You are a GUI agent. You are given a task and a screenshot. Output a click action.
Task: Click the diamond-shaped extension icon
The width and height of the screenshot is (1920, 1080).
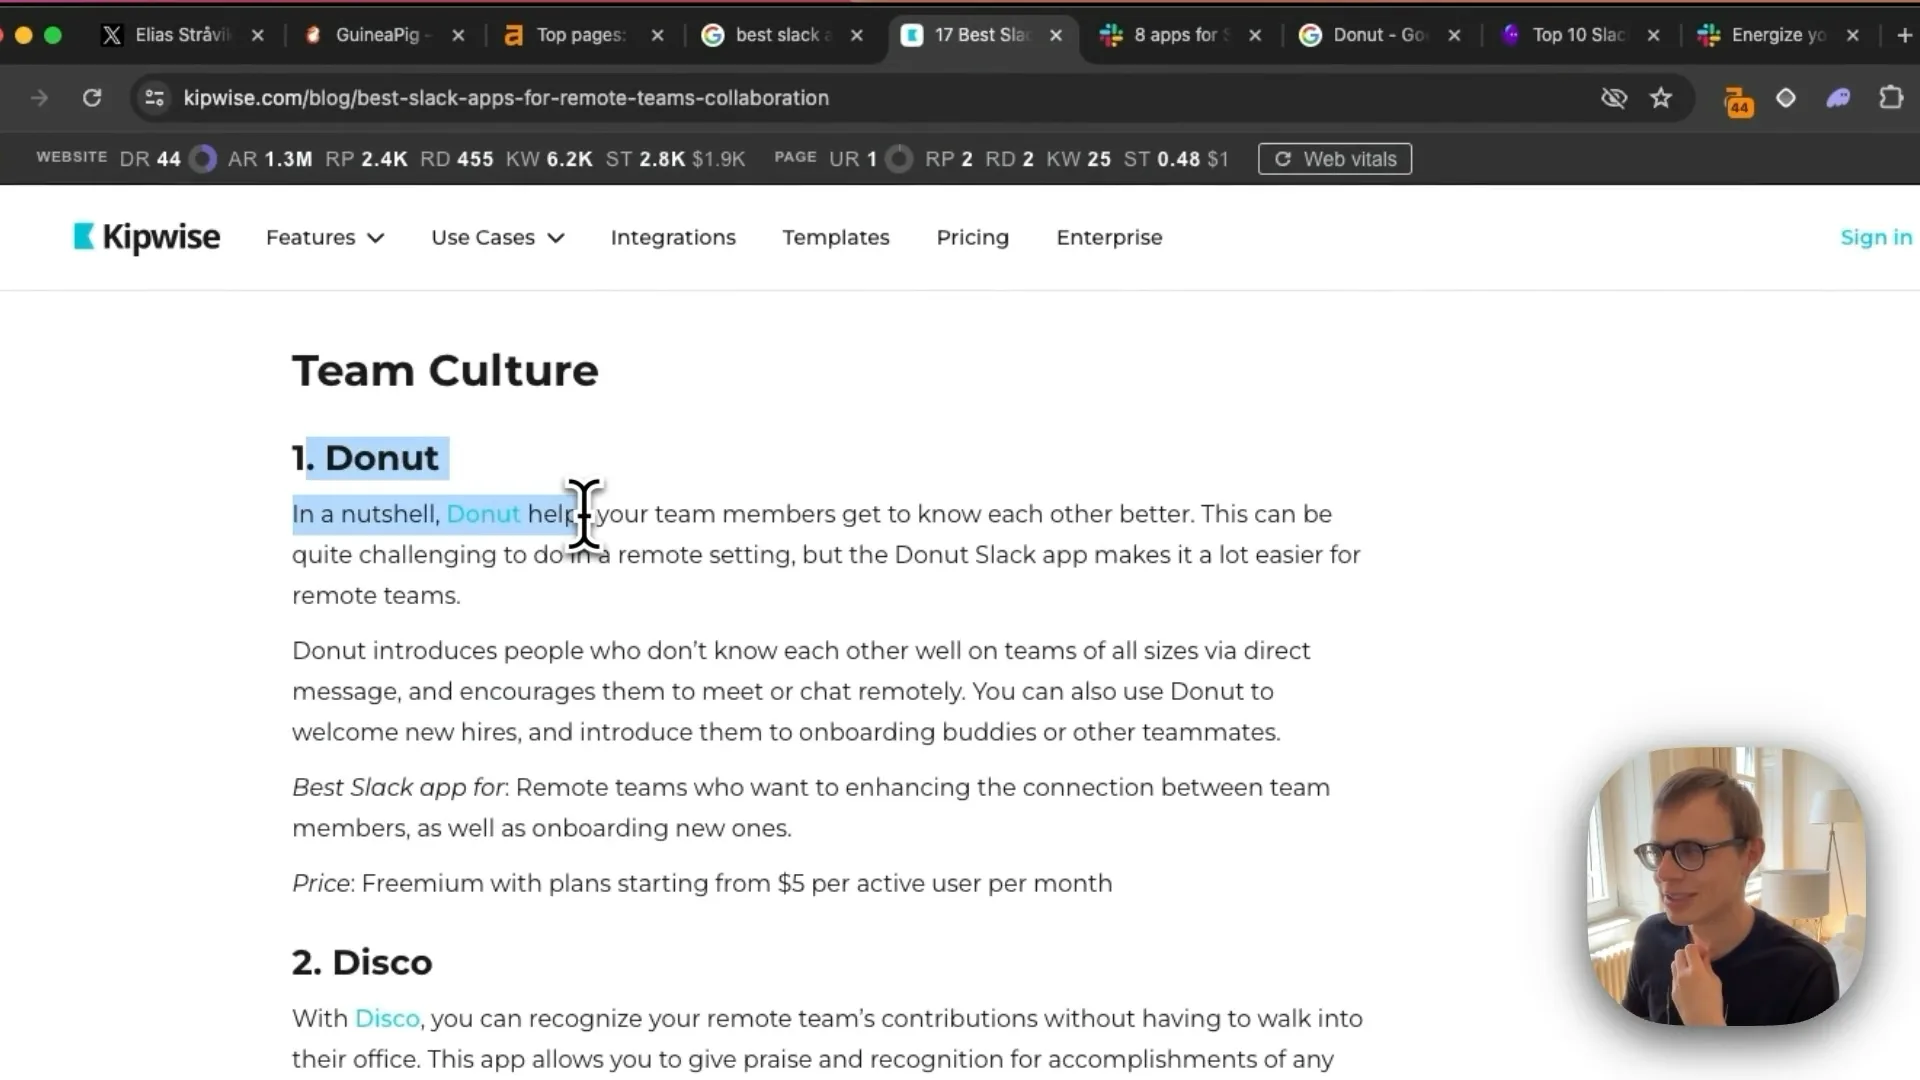1786,98
